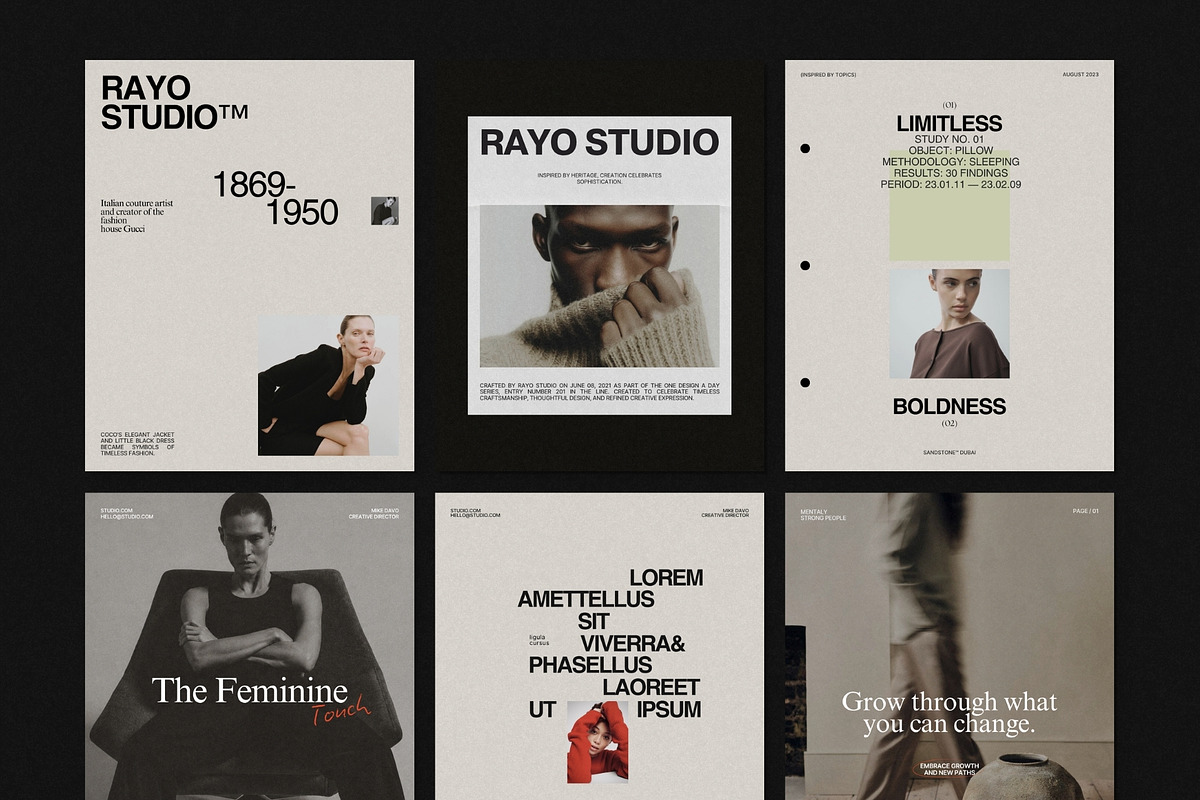This screenshot has width=1200, height=800.
Task: Select "MIKE DAVO" credit on The Feminine Touch card
Action: tap(385, 511)
